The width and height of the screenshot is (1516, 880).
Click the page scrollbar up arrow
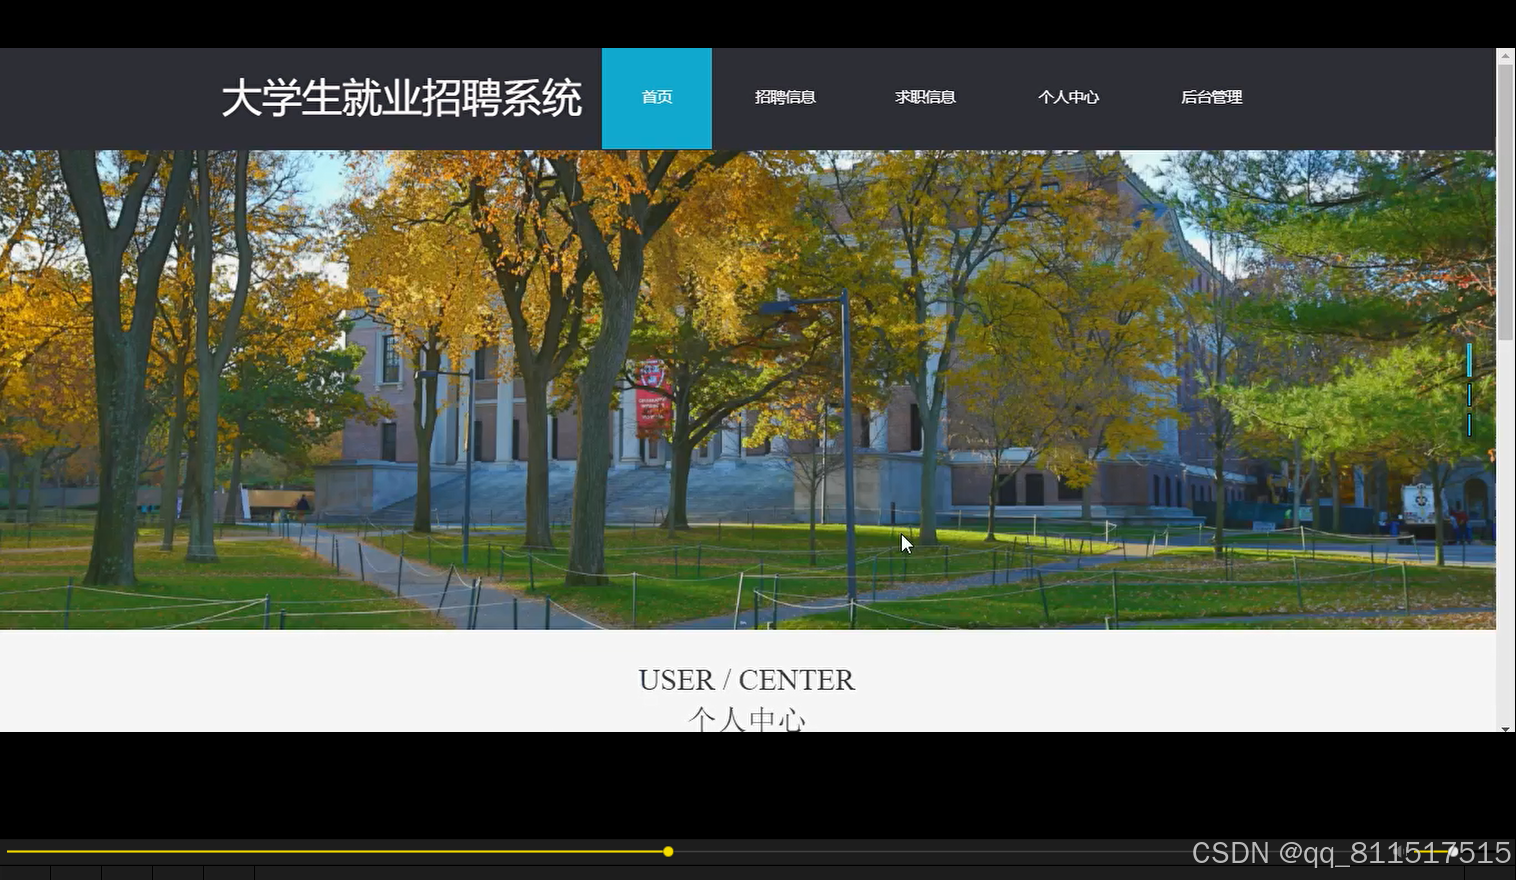(1505, 56)
